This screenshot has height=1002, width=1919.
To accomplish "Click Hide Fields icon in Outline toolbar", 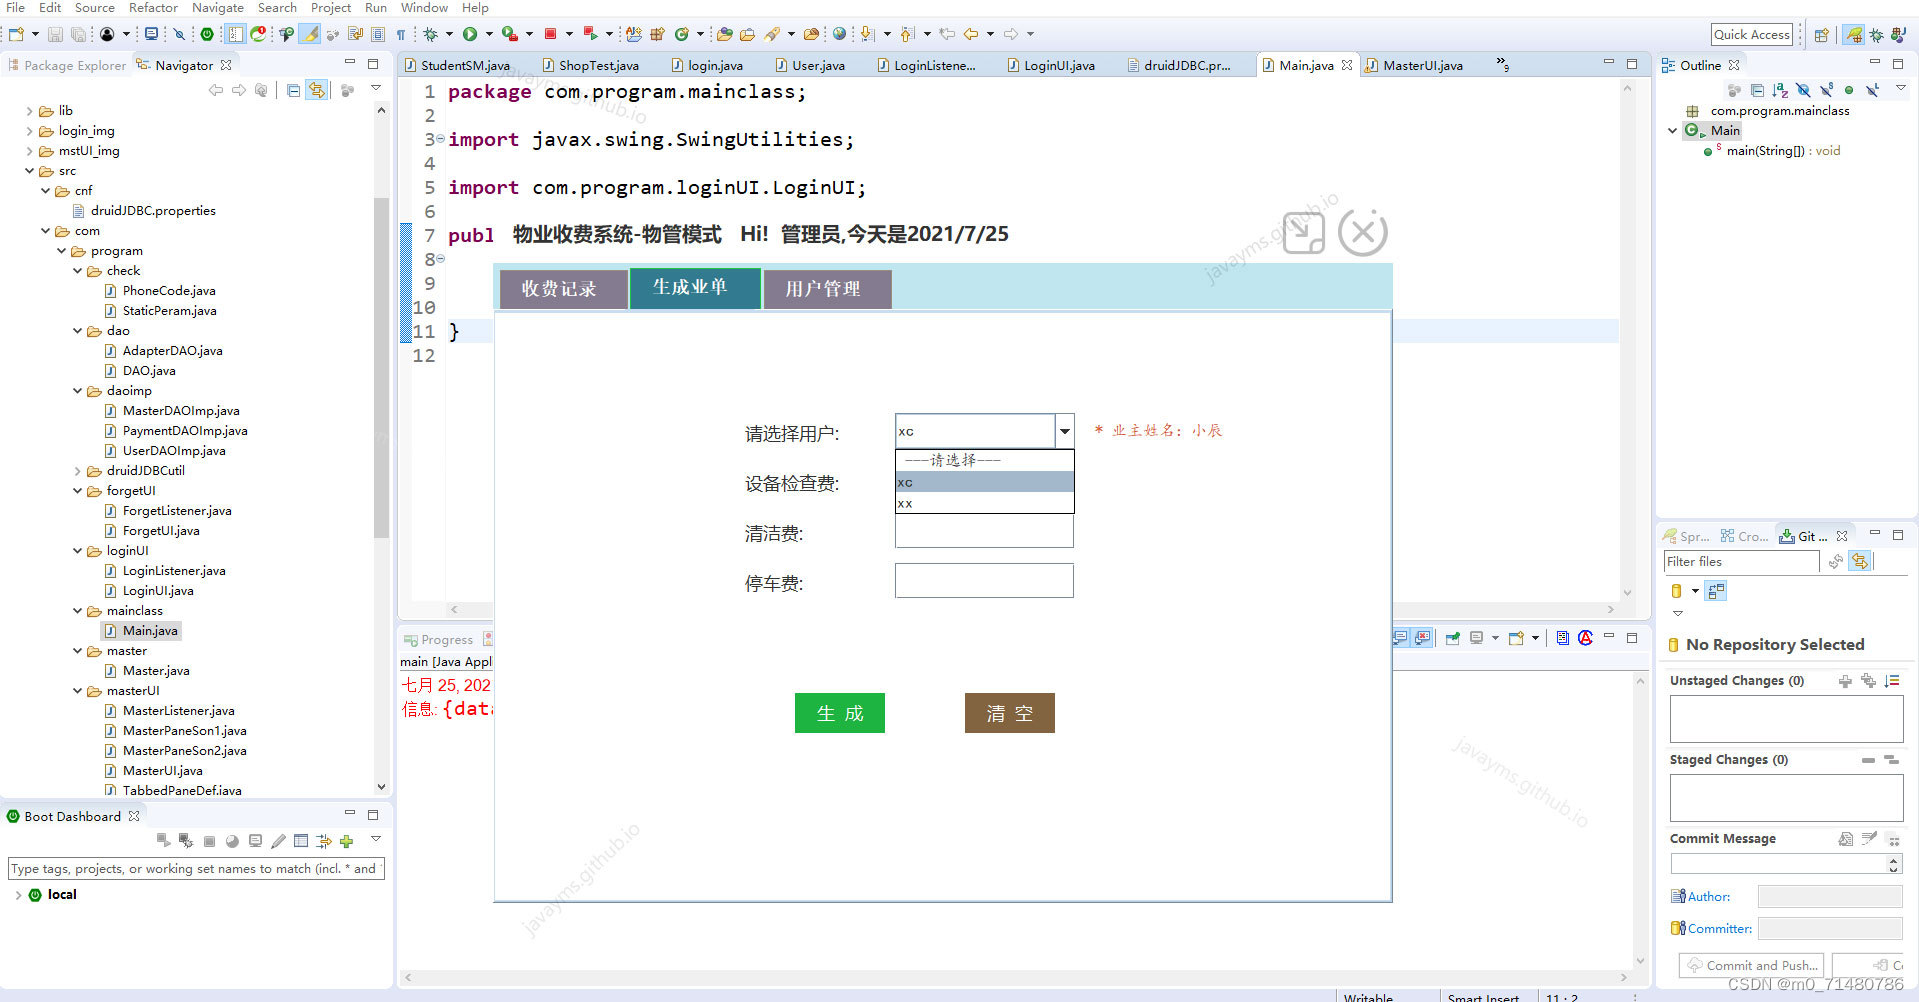I will (x=1803, y=90).
